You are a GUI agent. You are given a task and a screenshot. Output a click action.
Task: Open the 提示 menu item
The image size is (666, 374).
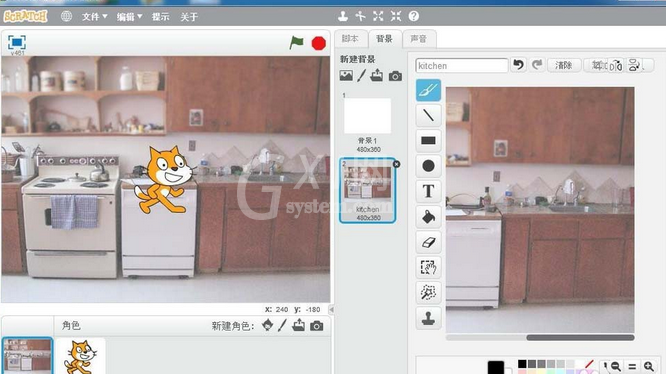[x=161, y=17]
